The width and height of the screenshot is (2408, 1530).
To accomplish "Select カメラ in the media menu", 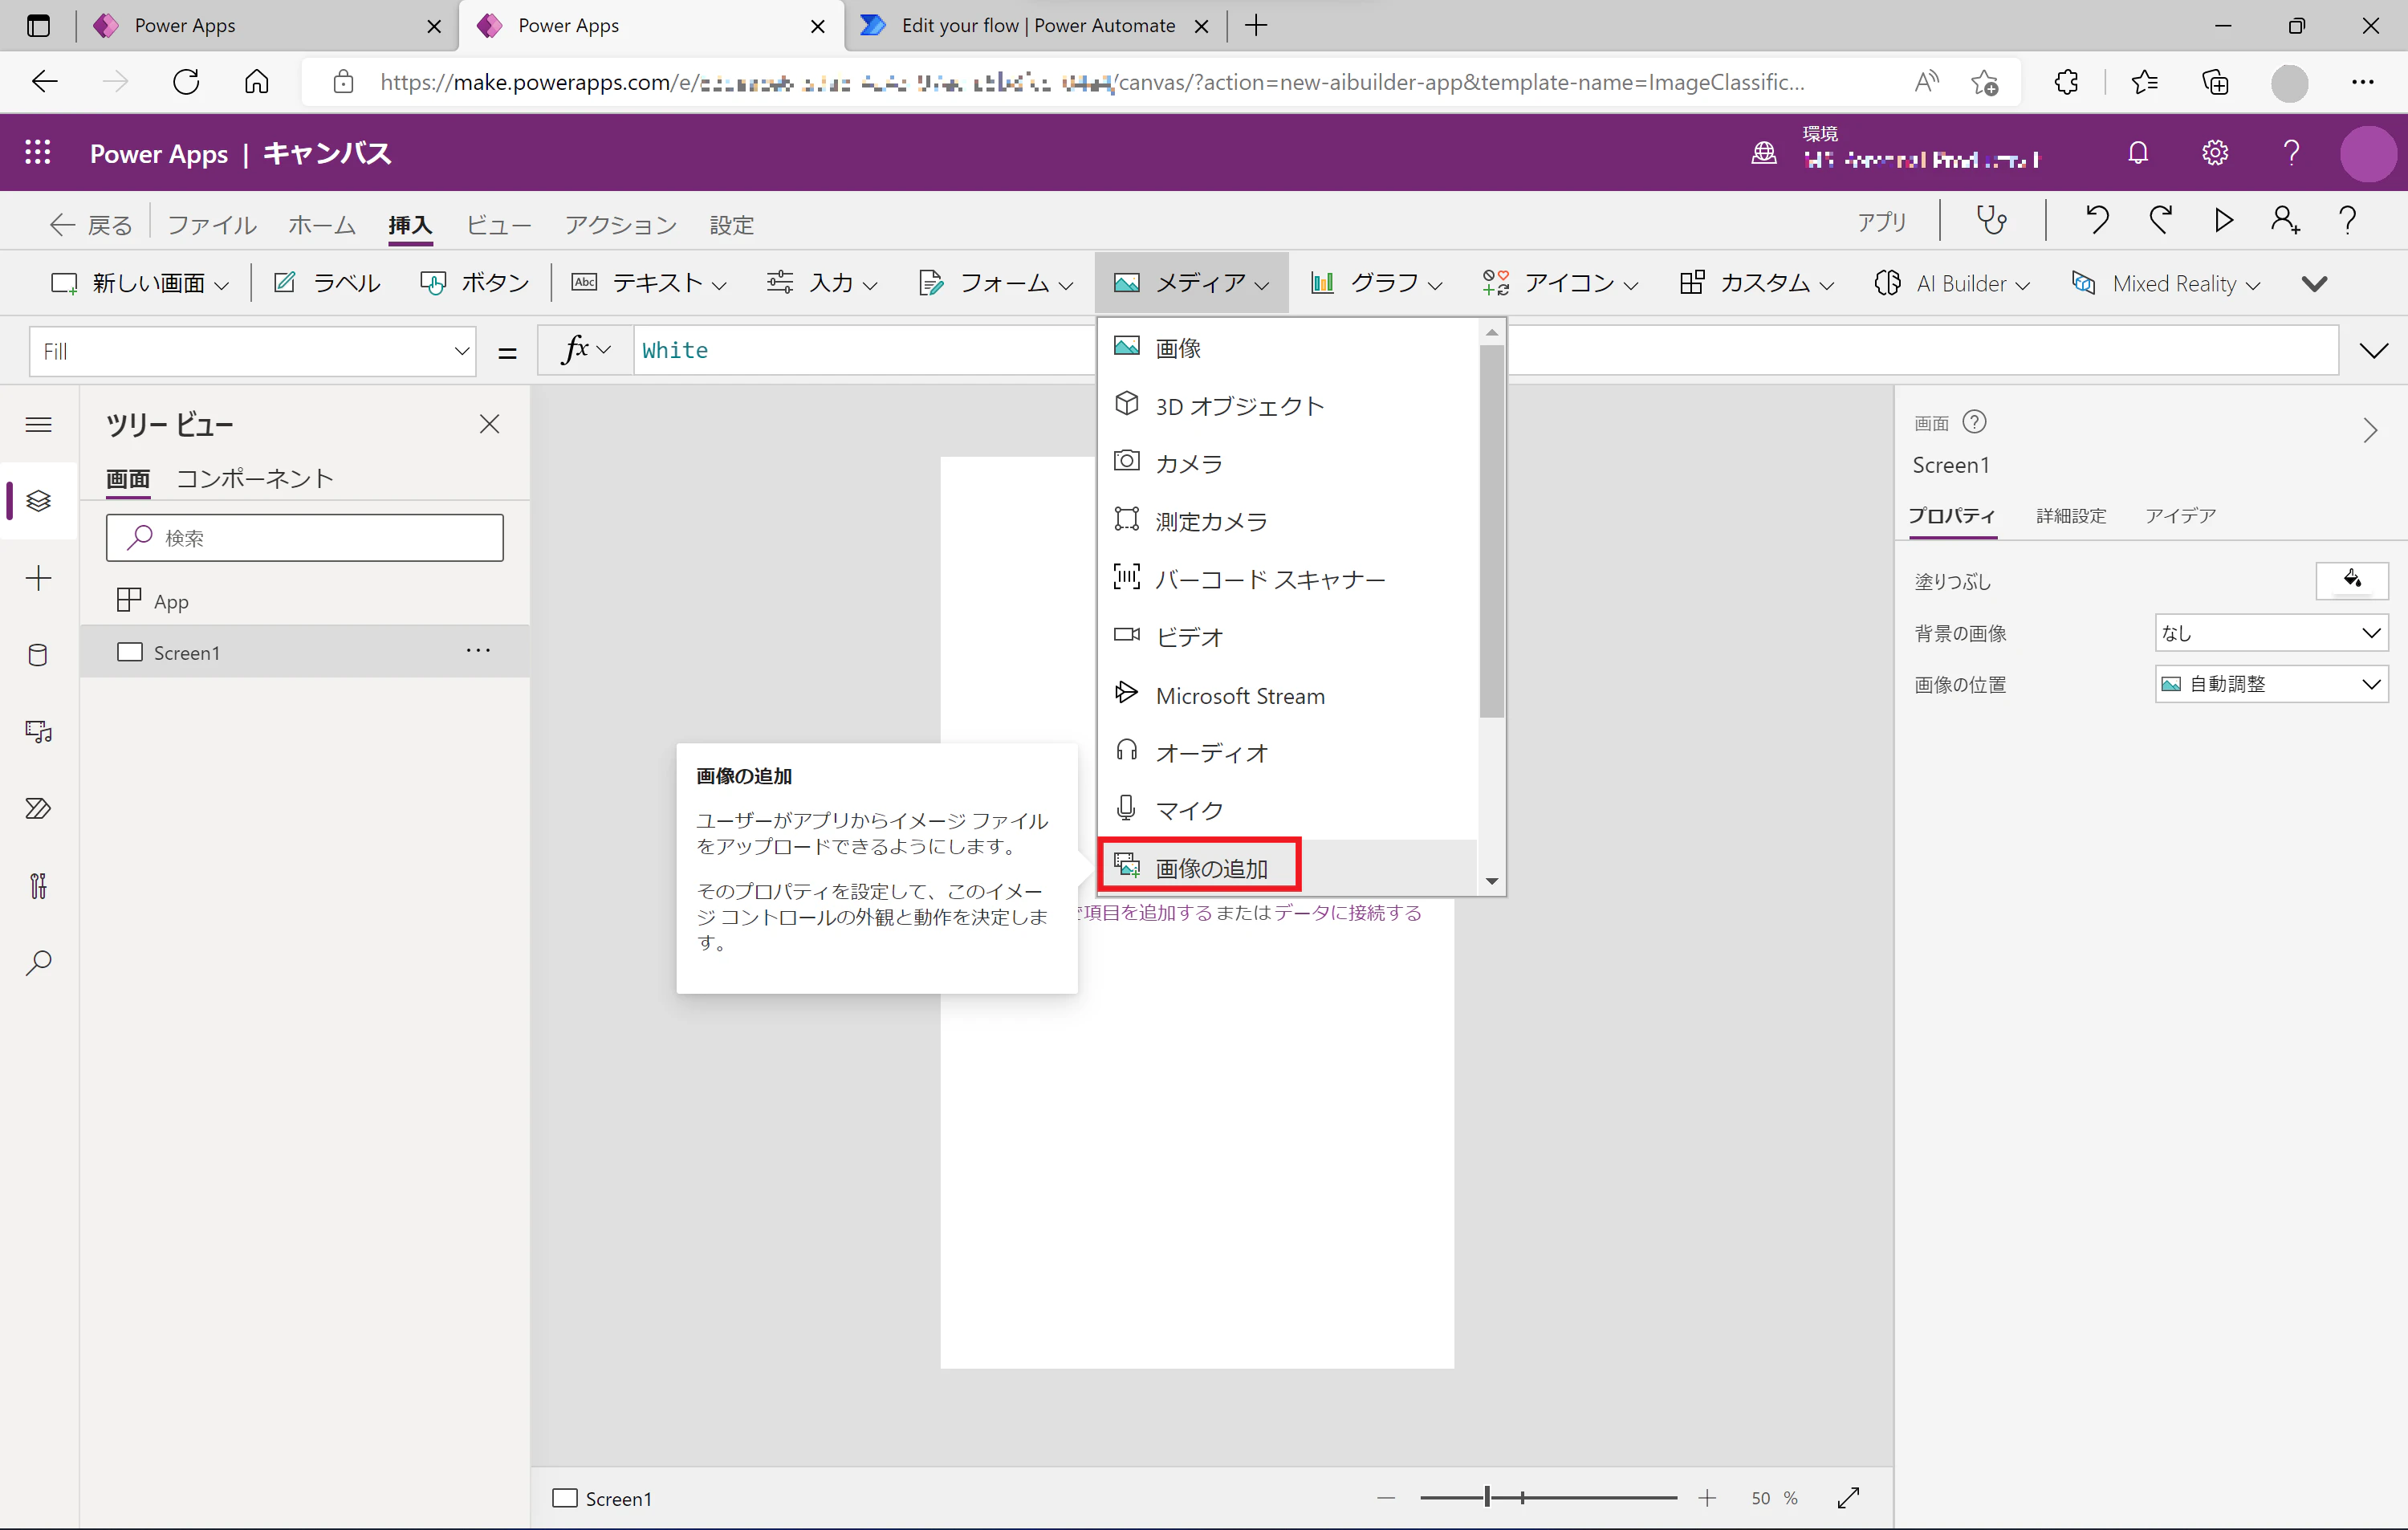I will 1288,463.
